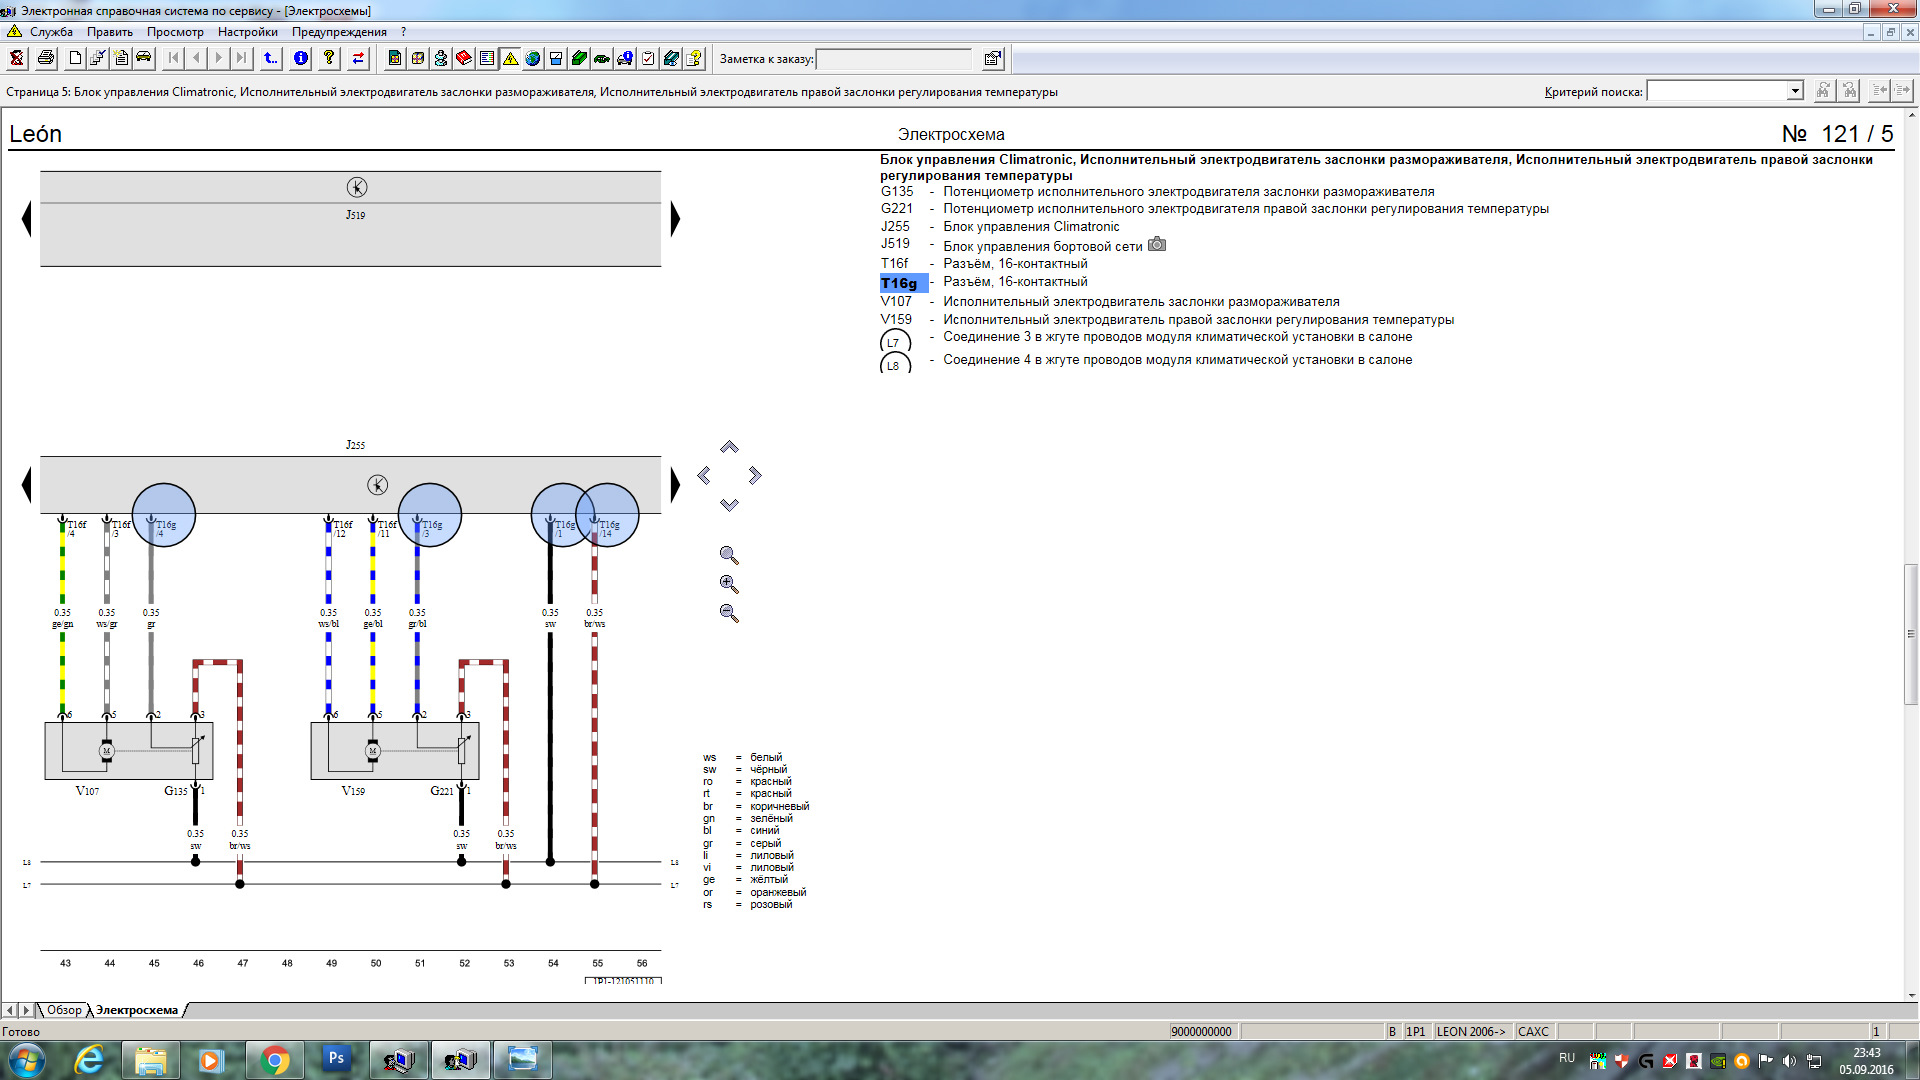The image size is (1920, 1080).
Task: Open the Служба menu
Action: coord(51,31)
